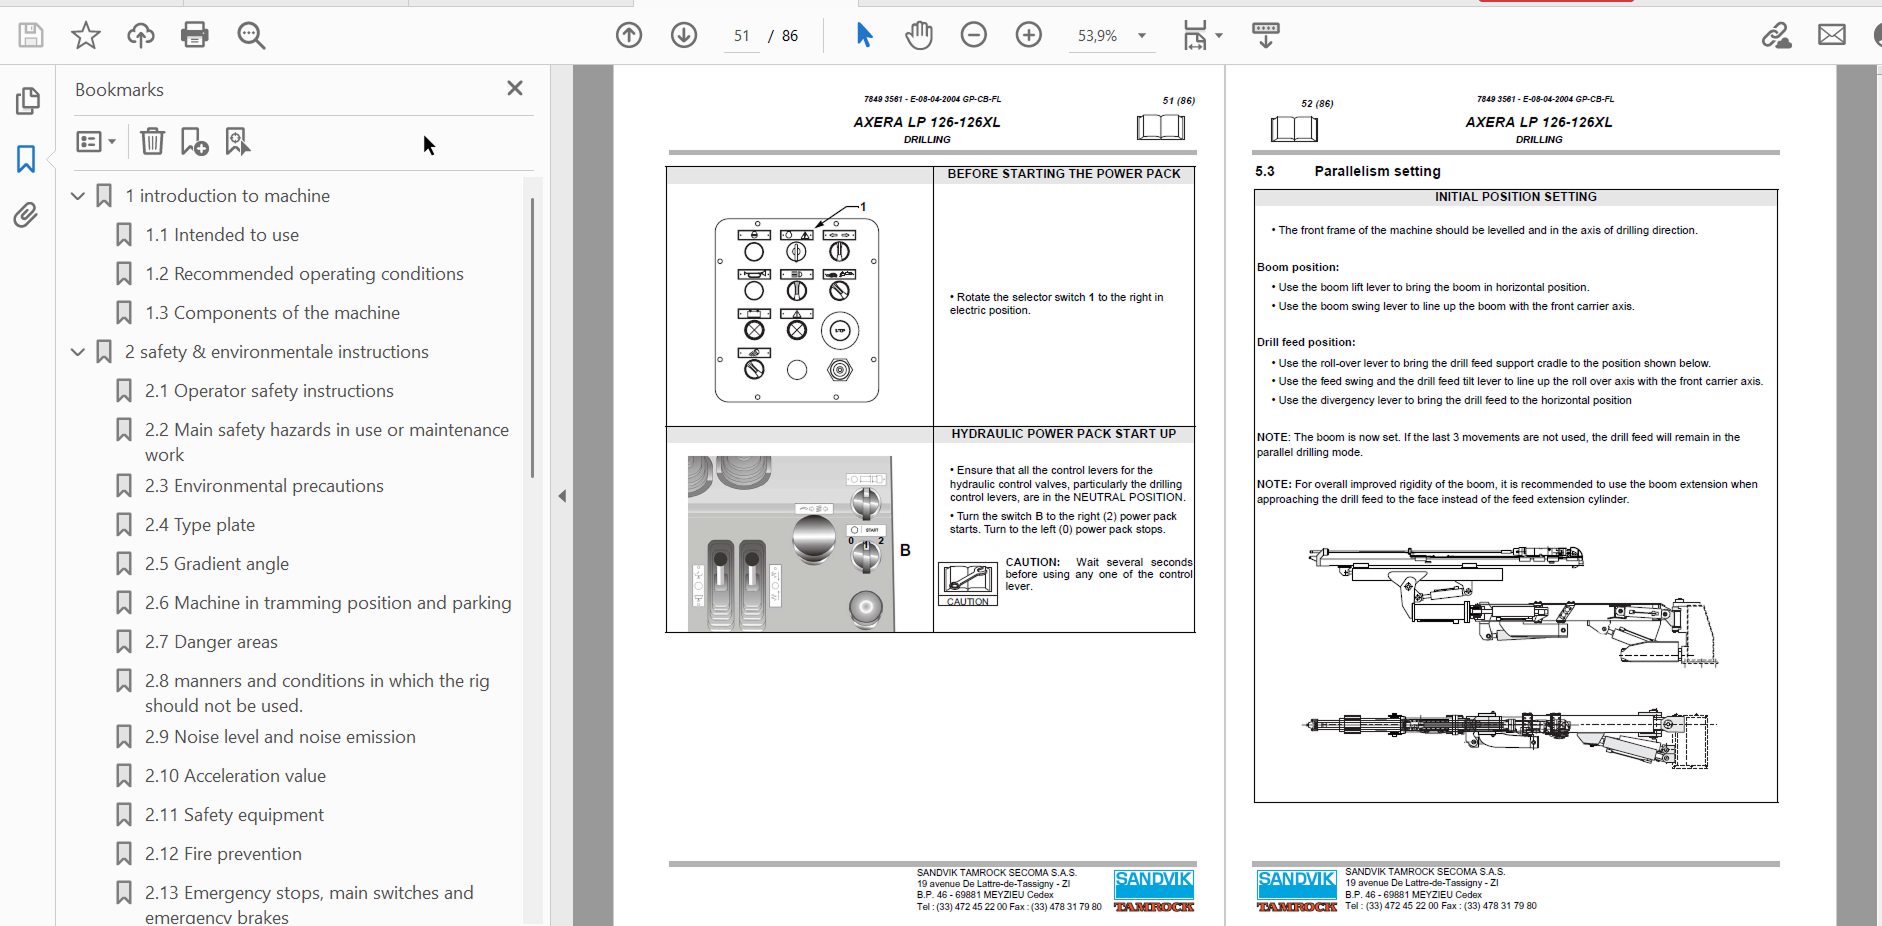Open the share link icon
The width and height of the screenshot is (1882, 926).
pos(1776,35)
